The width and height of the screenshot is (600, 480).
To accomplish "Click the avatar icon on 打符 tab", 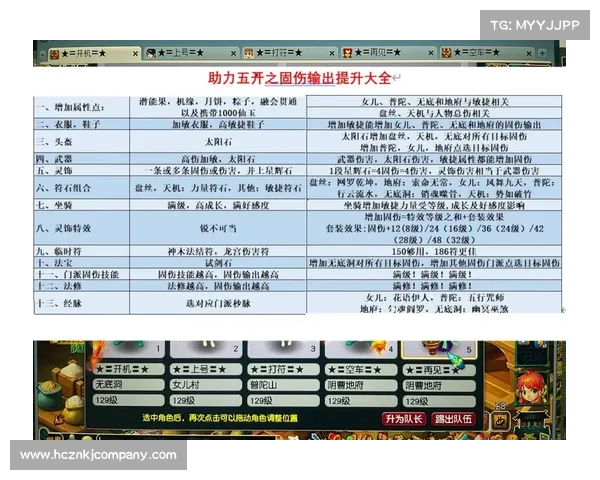I will pyautogui.click(x=249, y=54).
